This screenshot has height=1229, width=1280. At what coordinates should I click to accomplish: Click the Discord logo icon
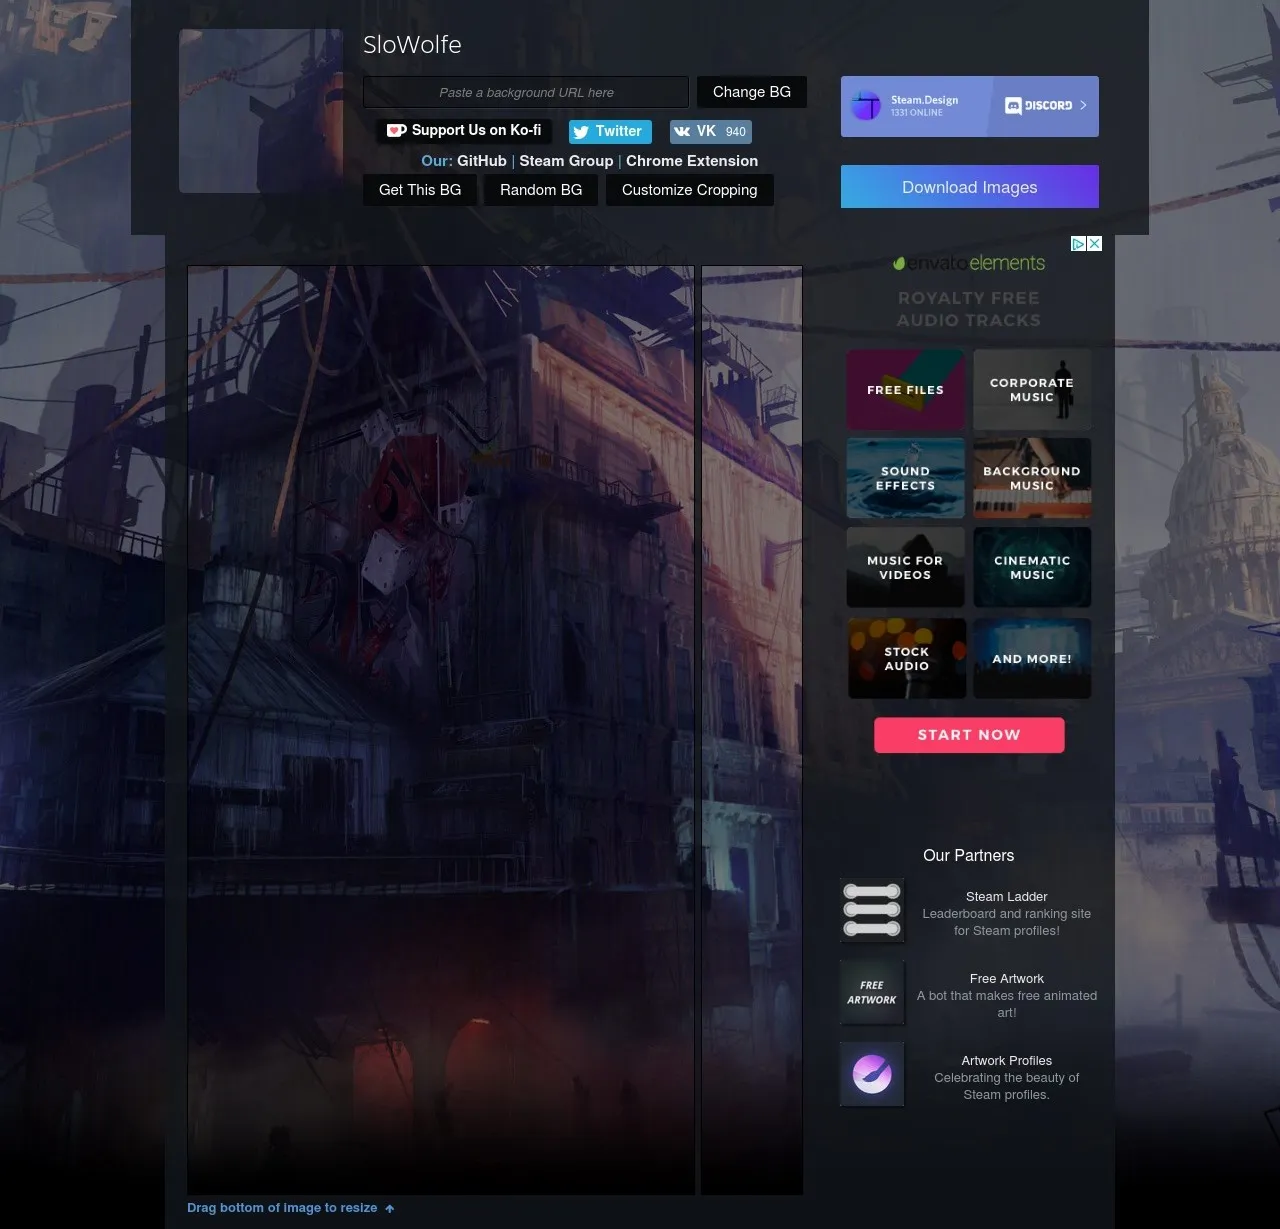(x=1013, y=105)
